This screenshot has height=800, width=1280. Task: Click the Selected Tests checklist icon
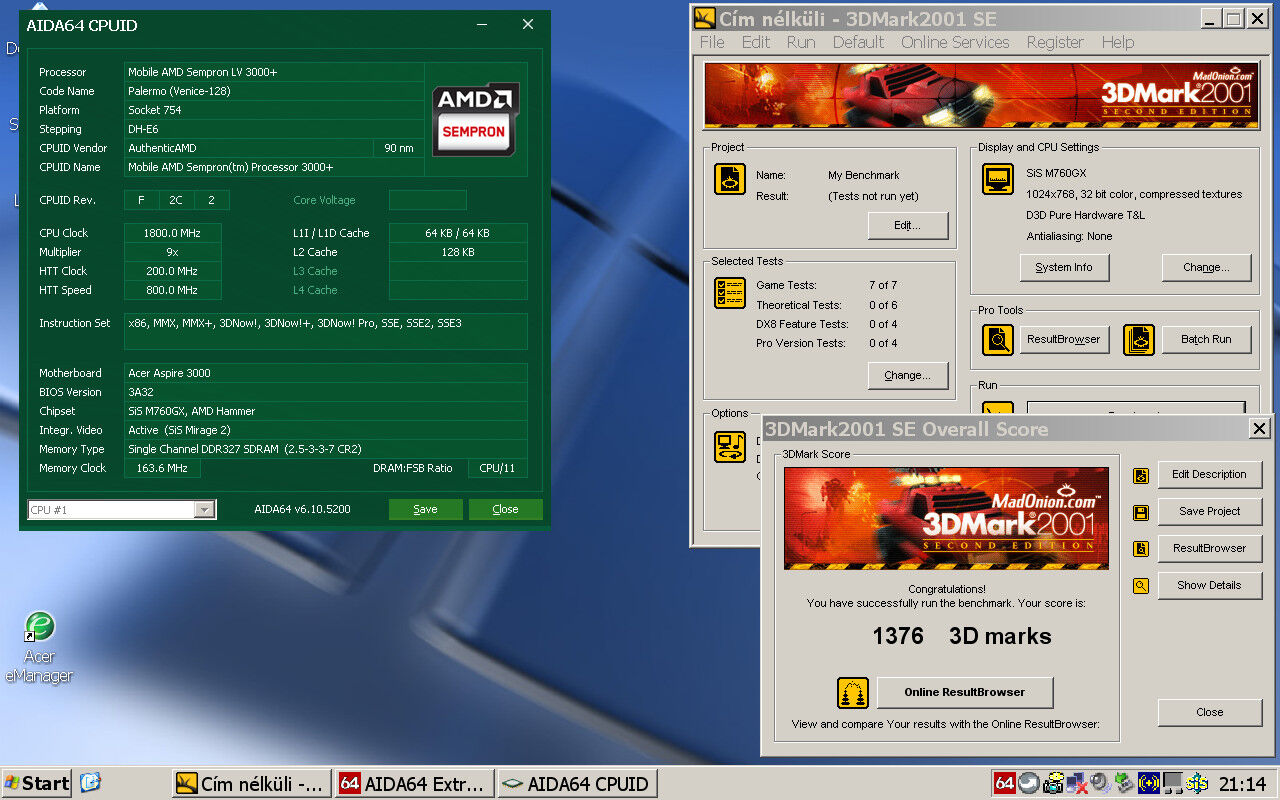click(x=730, y=293)
